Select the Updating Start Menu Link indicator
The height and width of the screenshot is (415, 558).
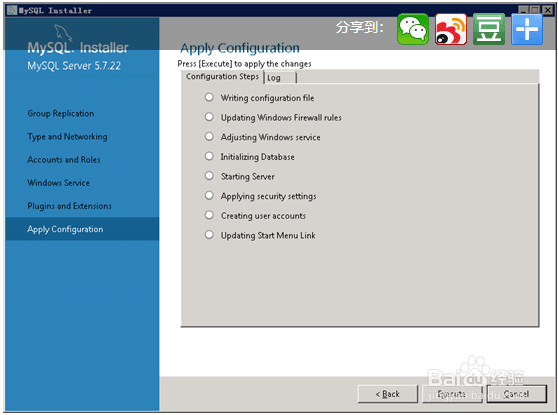209,235
